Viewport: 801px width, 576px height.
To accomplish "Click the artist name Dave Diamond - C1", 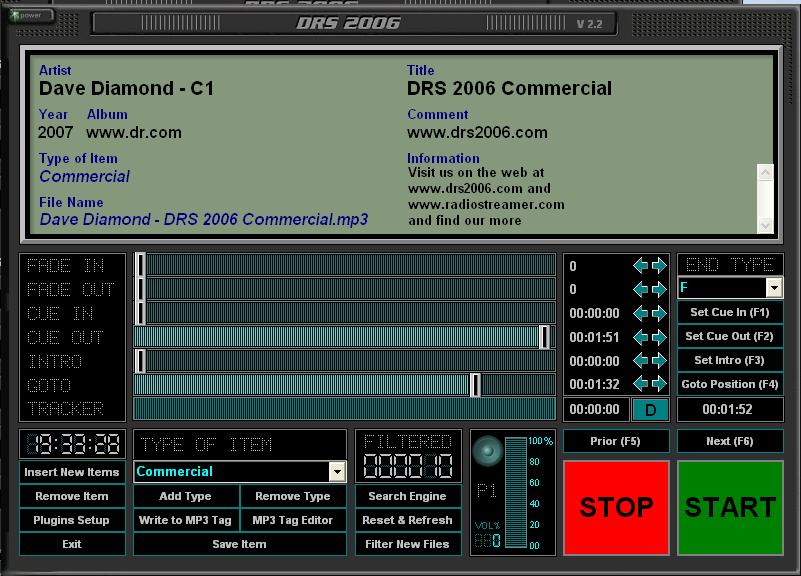I will coord(127,88).
